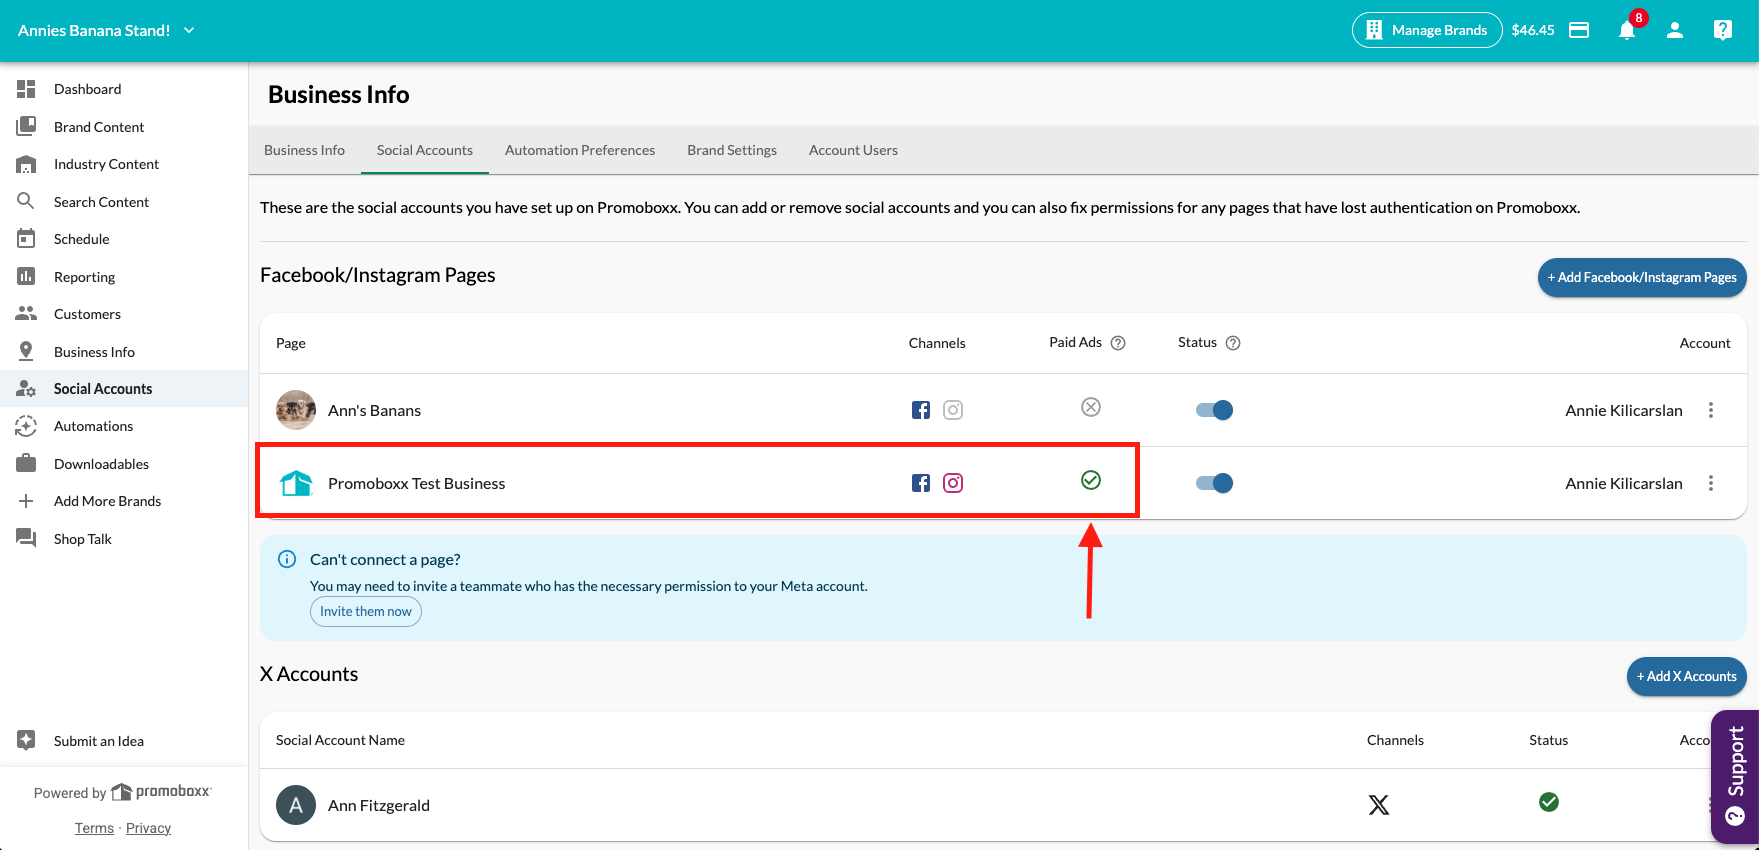Click the Status column help icon

[x=1233, y=343]
